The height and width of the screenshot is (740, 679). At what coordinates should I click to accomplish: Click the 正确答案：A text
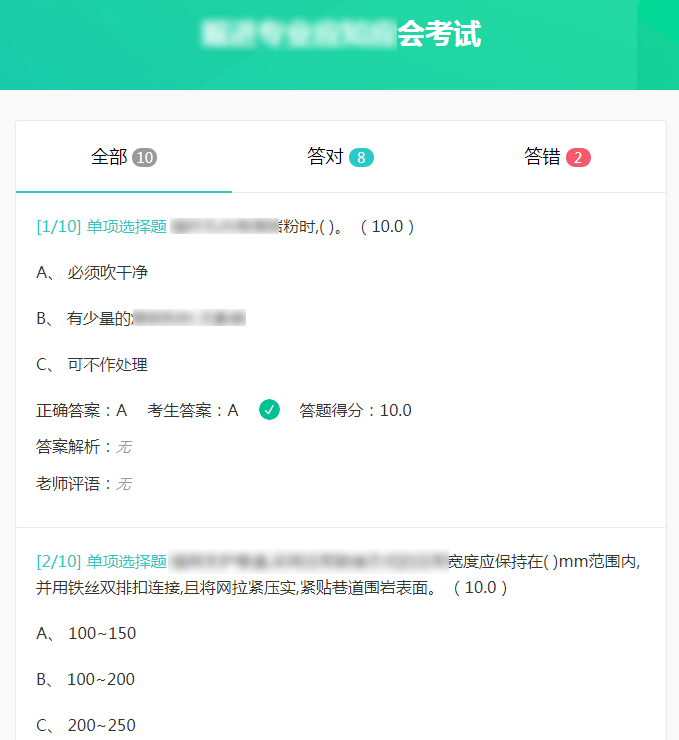[82, 410]
